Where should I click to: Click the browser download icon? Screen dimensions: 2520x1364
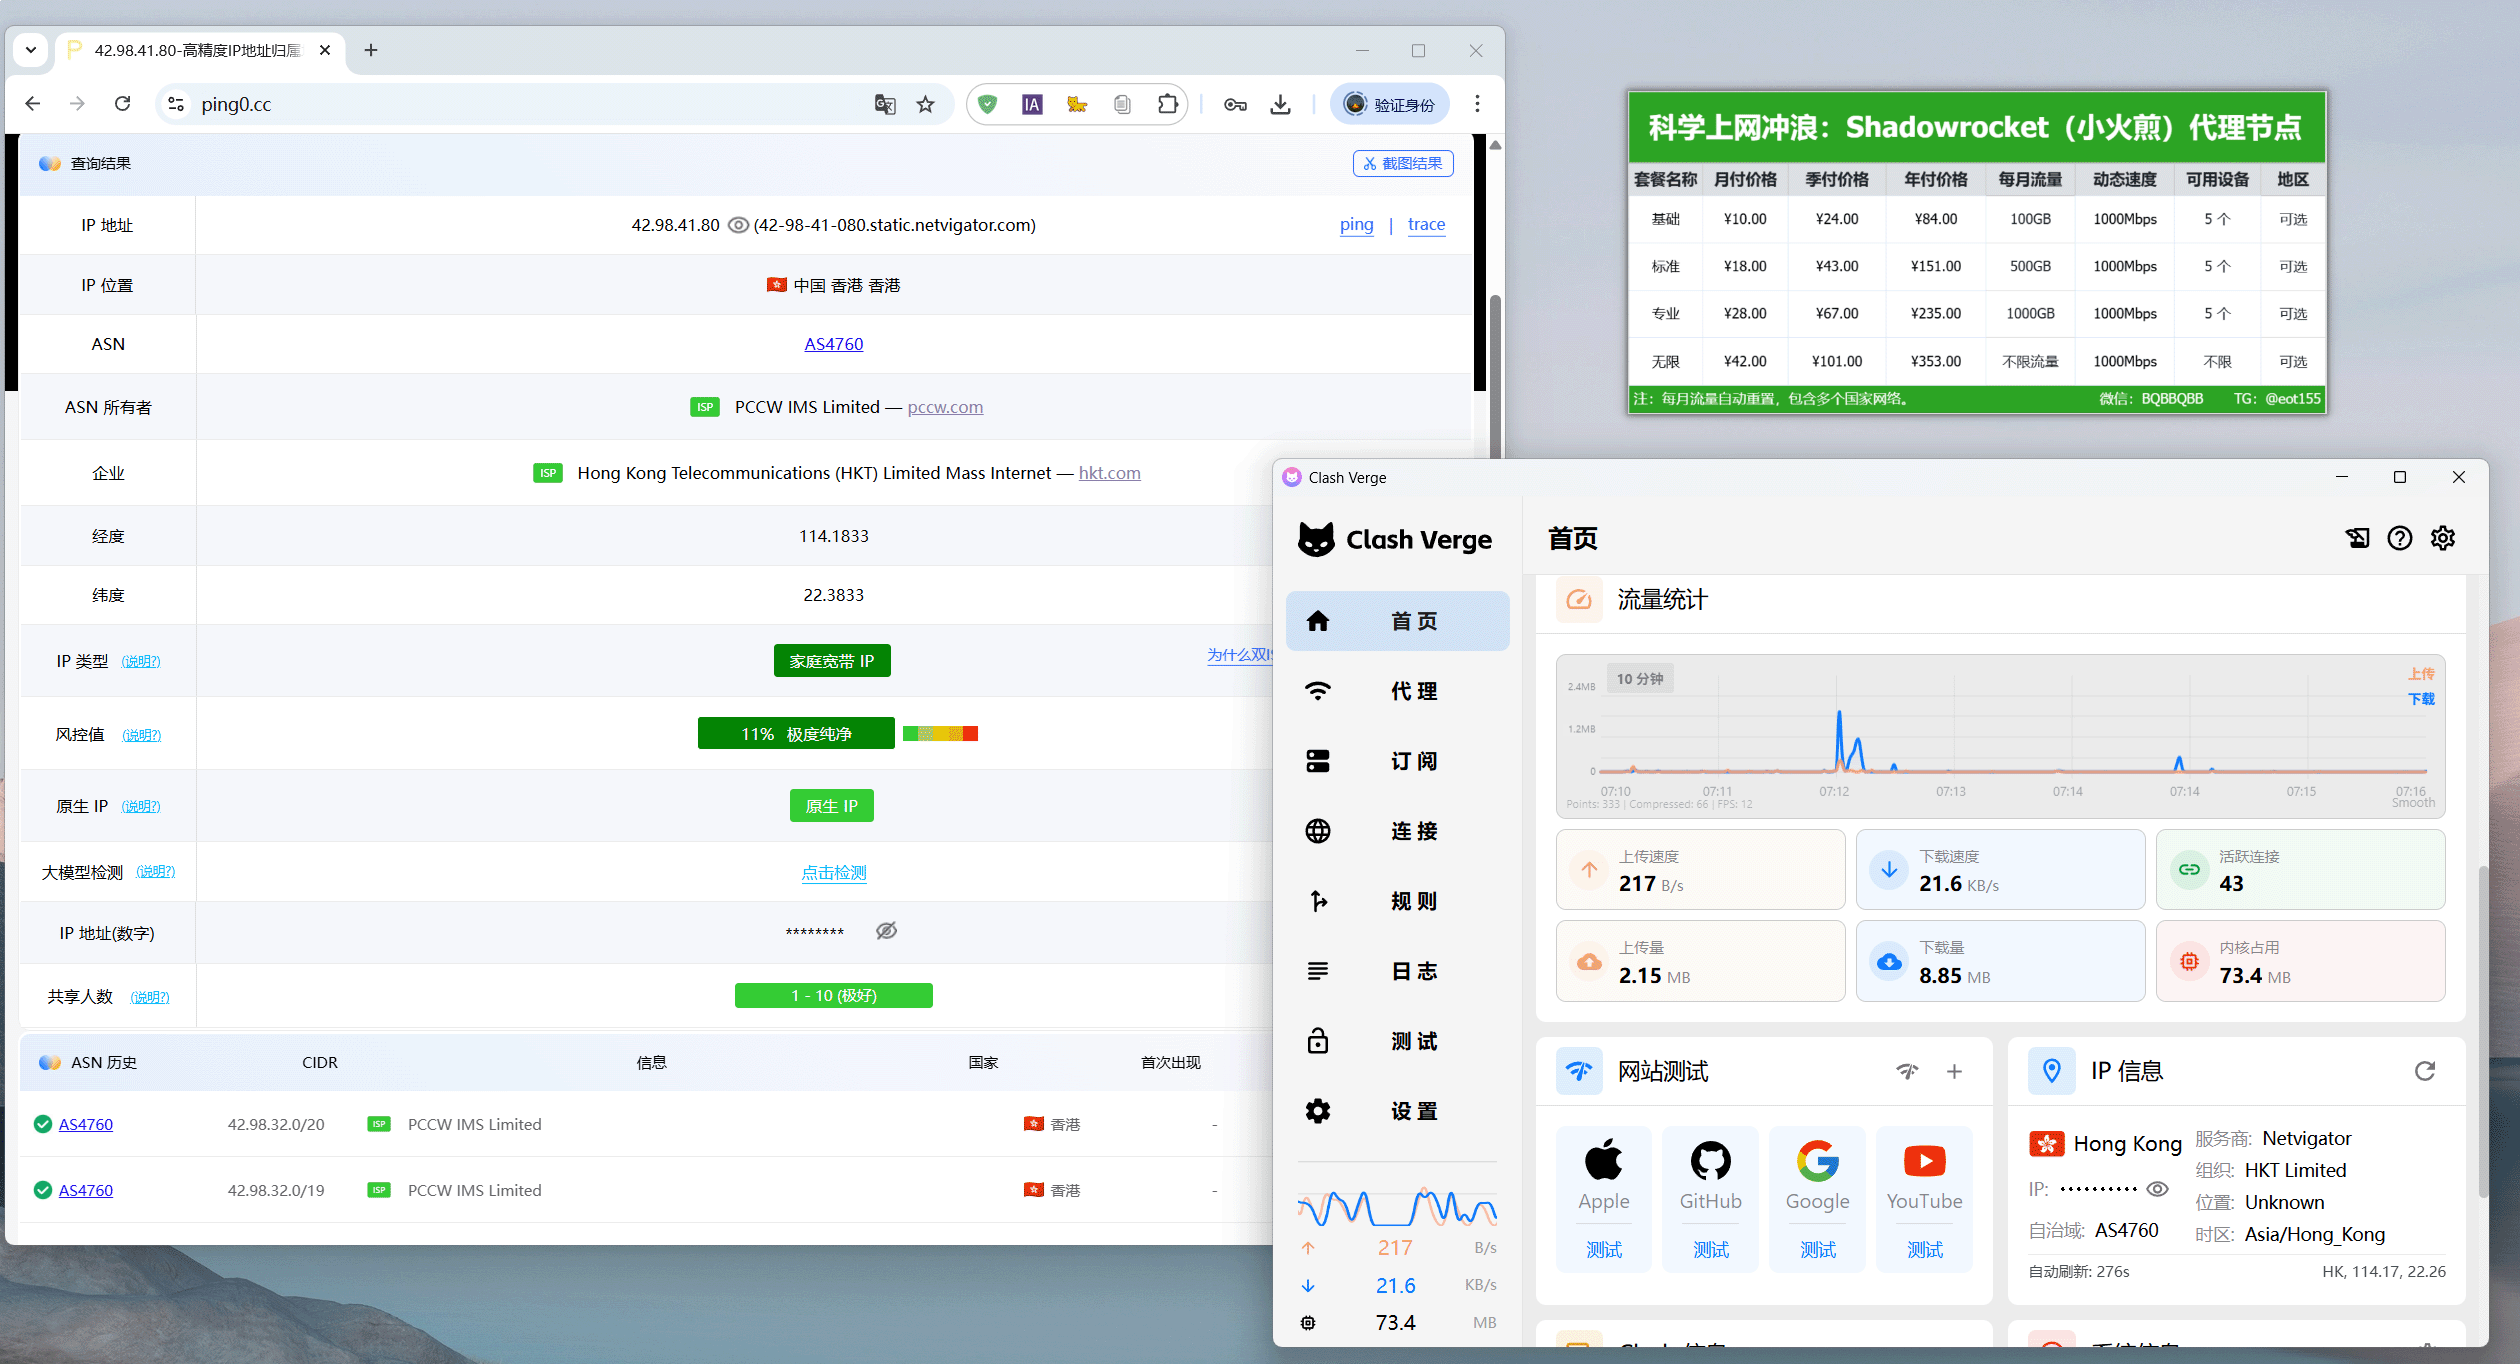point(1280,104)
